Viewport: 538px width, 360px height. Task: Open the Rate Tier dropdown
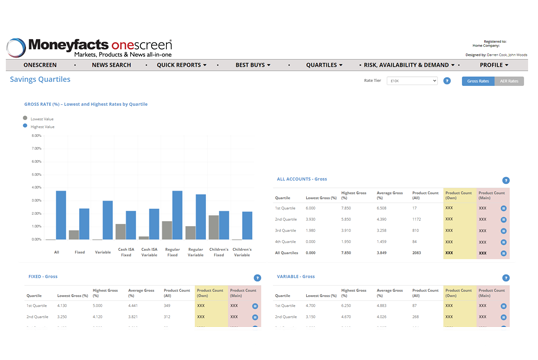pyautogui.click(x=412, y=81)
